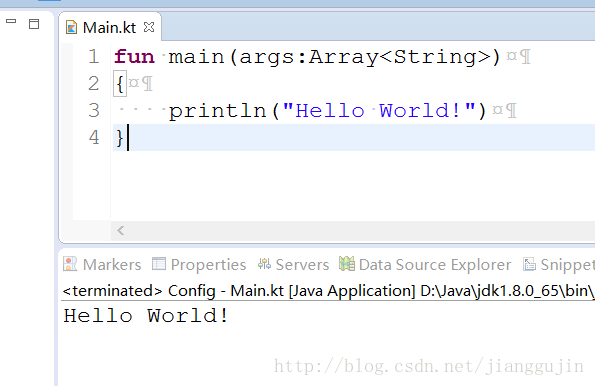The height and width of the screenshot is (386, 595).
Task: Click line number 4 in gutter
Action: tap(94, 138)
